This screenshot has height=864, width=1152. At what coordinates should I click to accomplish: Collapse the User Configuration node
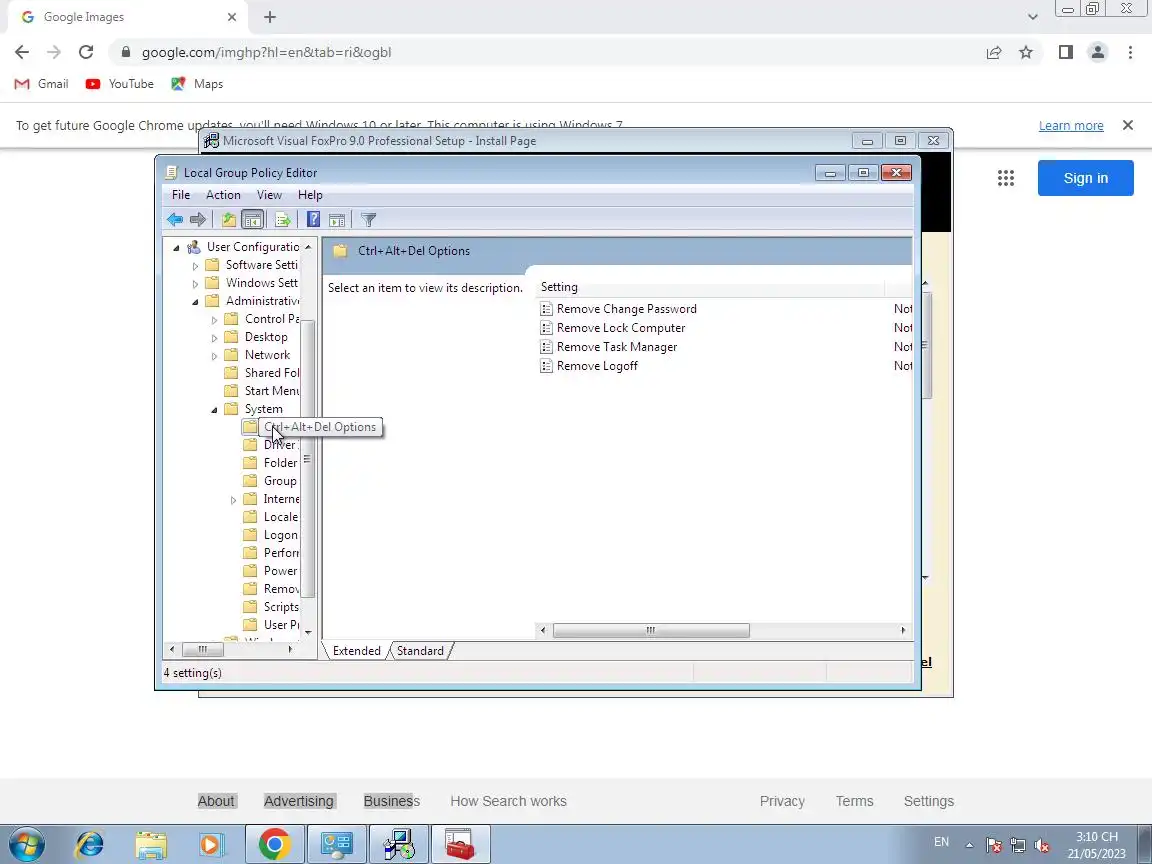pos(176,248)
